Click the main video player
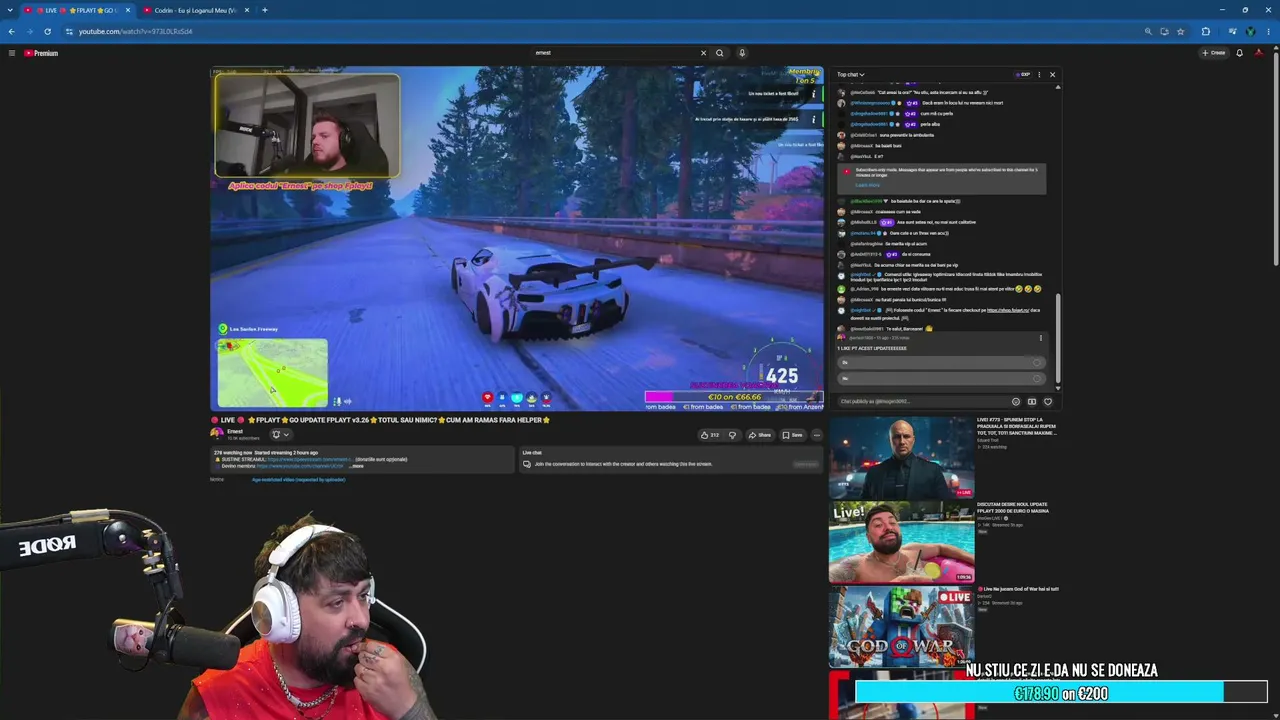Screen dimensions: 1280x720 click(517, 238)
